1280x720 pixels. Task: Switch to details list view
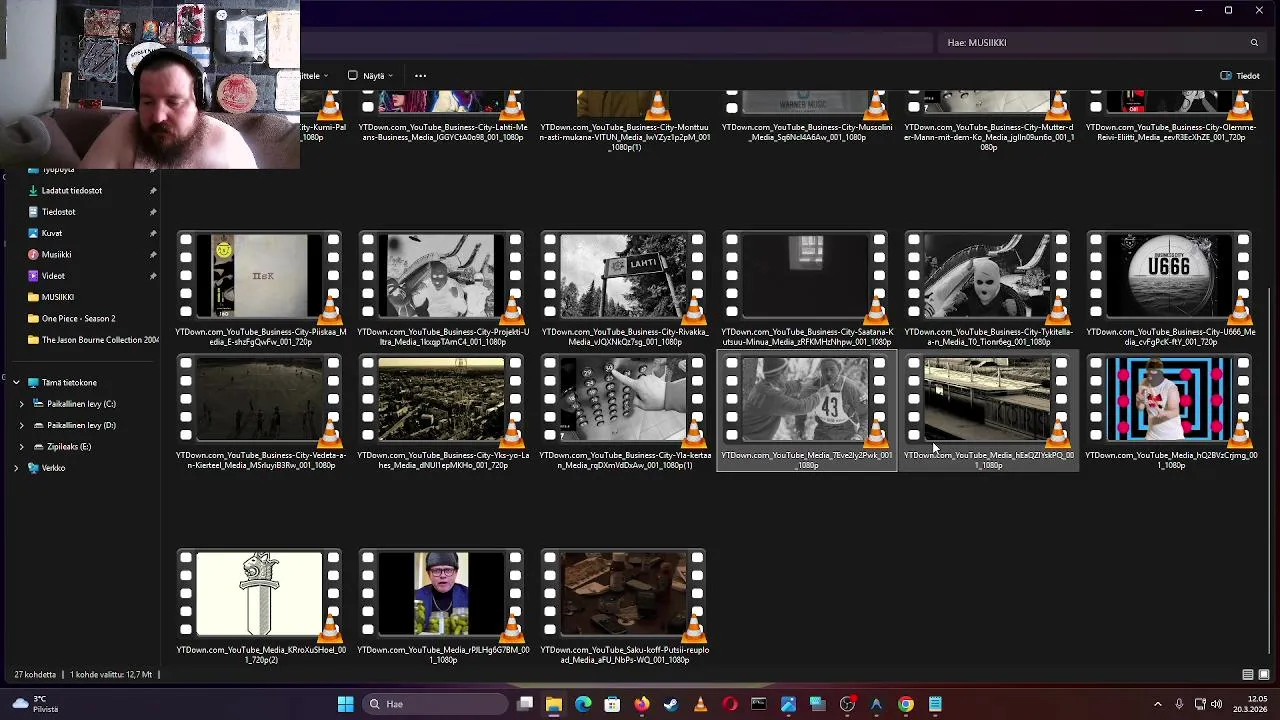coord(1248,675)
